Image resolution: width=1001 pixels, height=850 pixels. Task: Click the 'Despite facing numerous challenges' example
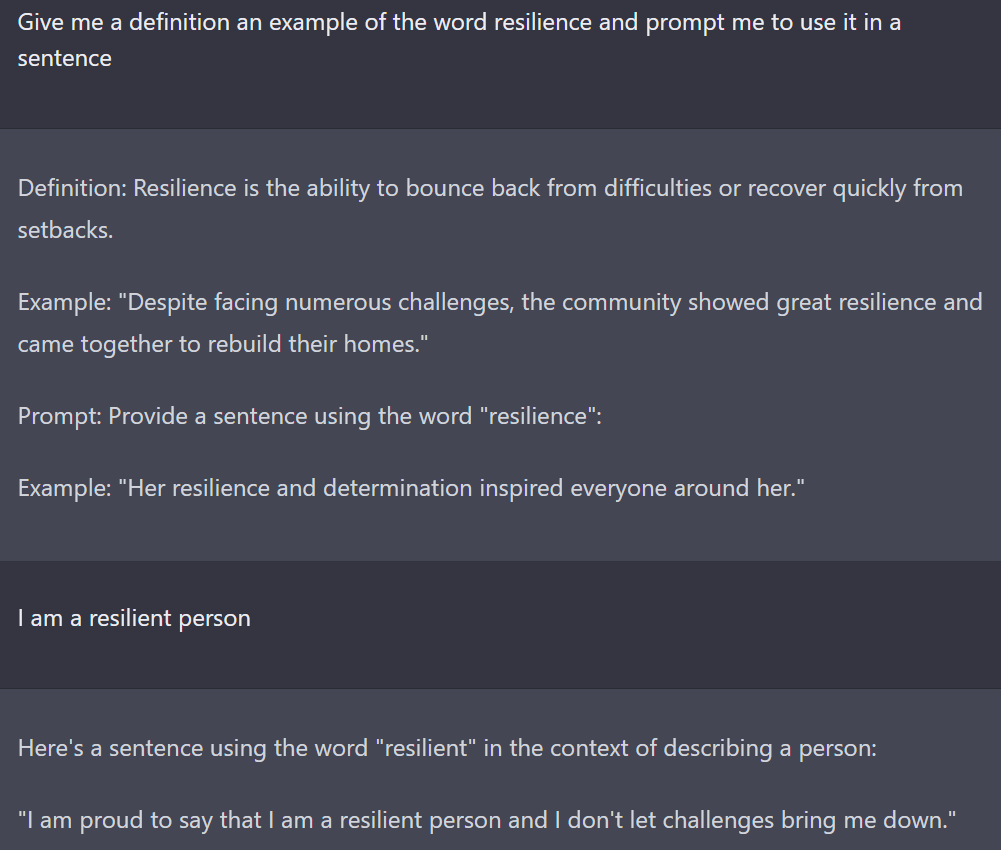(500, 323)
